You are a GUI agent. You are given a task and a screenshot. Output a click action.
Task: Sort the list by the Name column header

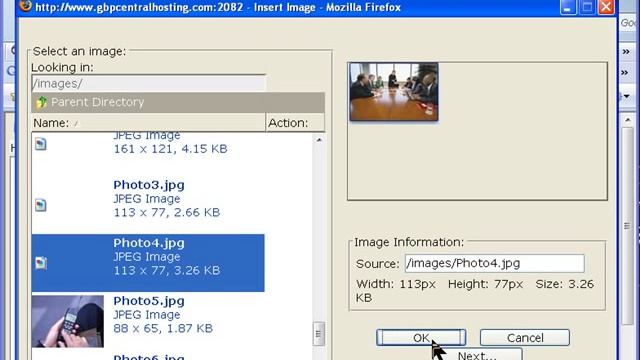tap(149, 123)
